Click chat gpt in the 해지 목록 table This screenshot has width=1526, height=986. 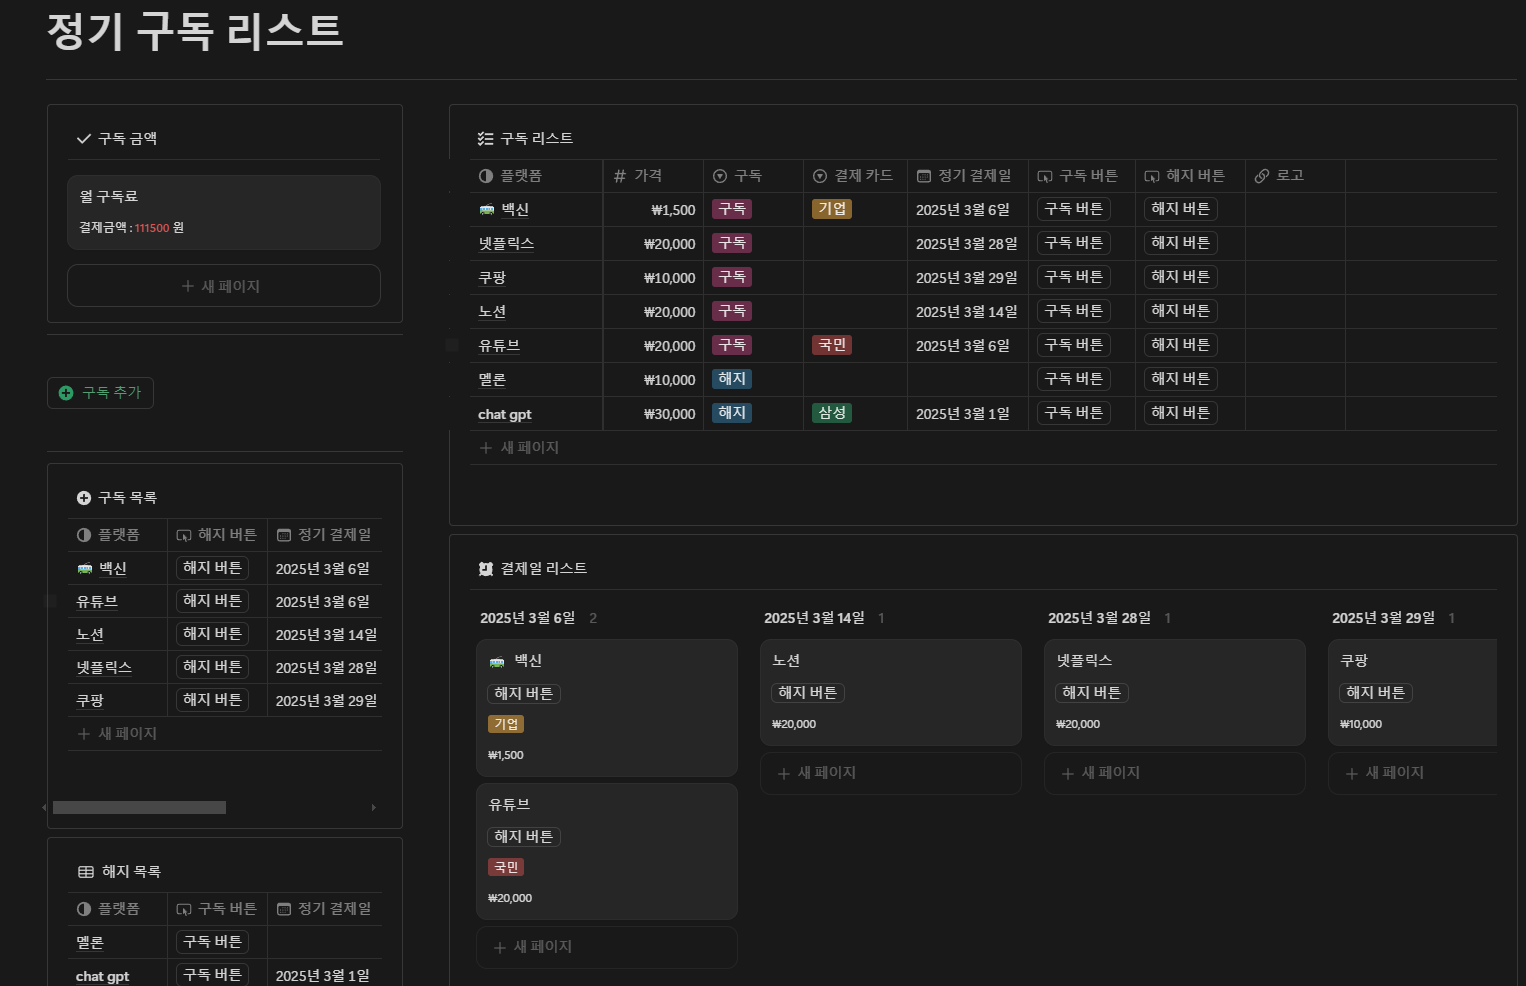point(103,976)
